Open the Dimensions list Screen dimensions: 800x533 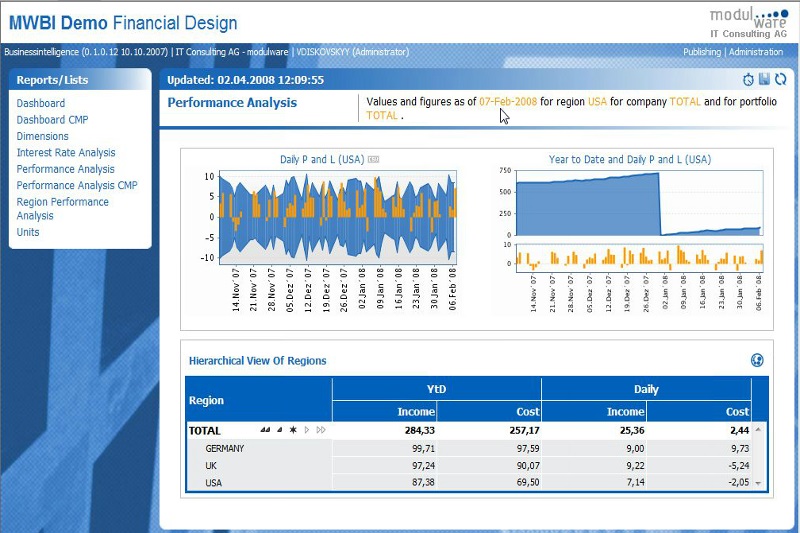point(42,136)
